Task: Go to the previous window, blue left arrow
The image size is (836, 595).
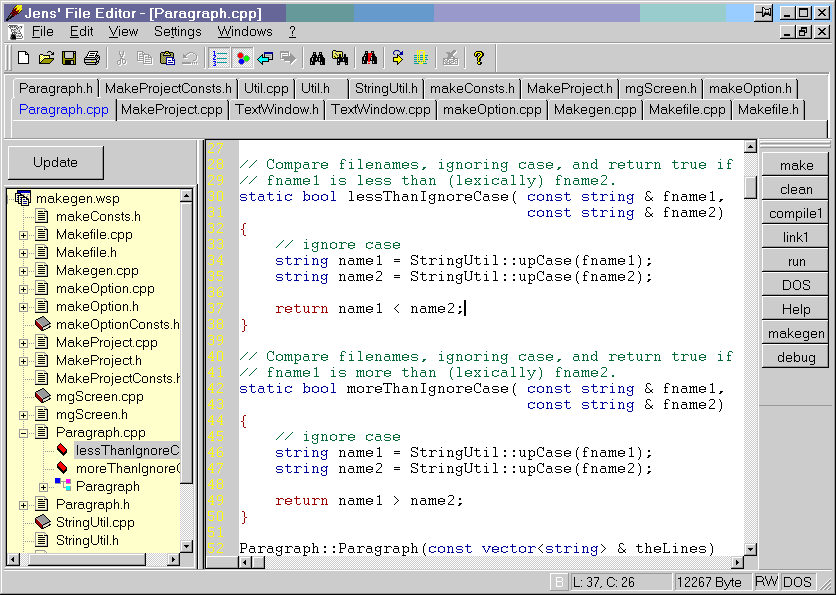Action: (265, 58)
